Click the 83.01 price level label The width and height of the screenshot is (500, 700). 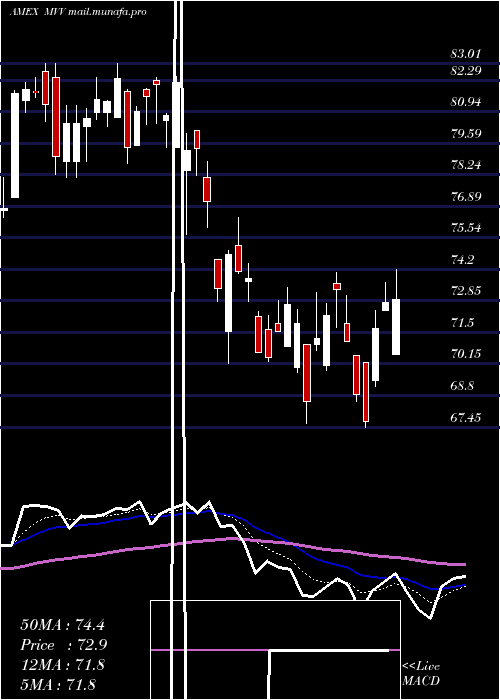466,54
